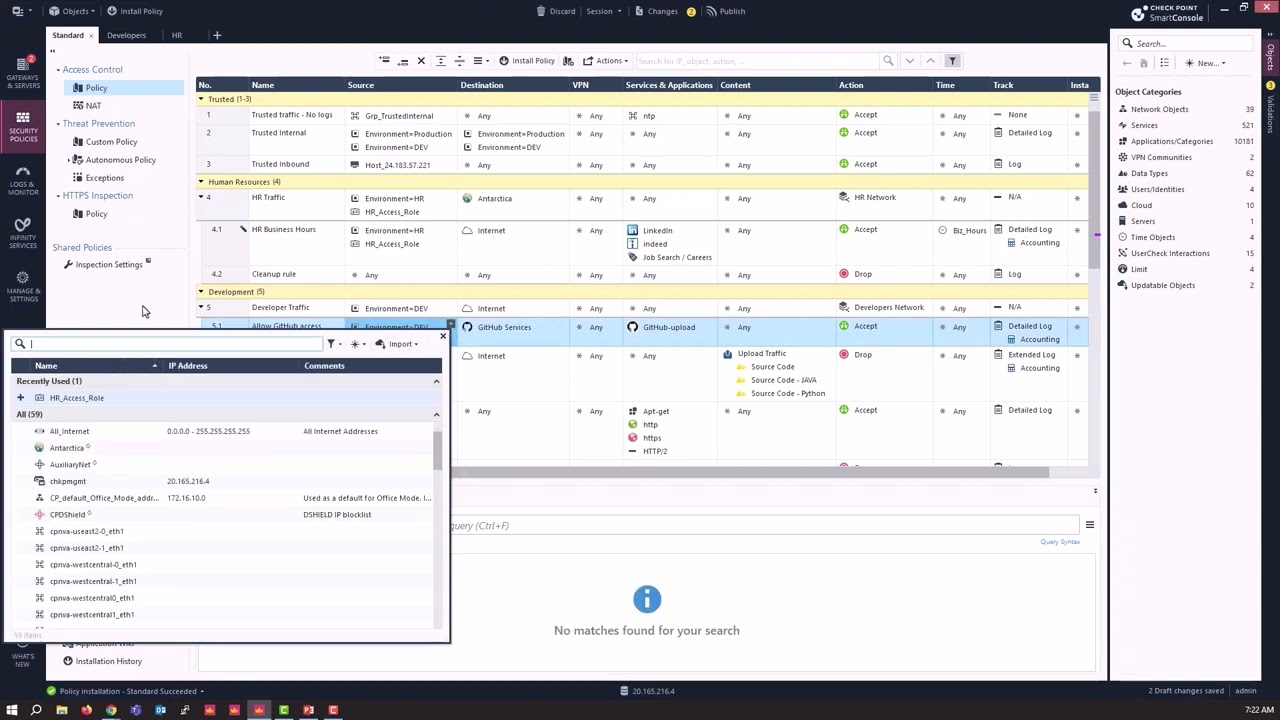Switch to HR policy tab
The width and height of the screenshot is (1280, 720).
177,35
